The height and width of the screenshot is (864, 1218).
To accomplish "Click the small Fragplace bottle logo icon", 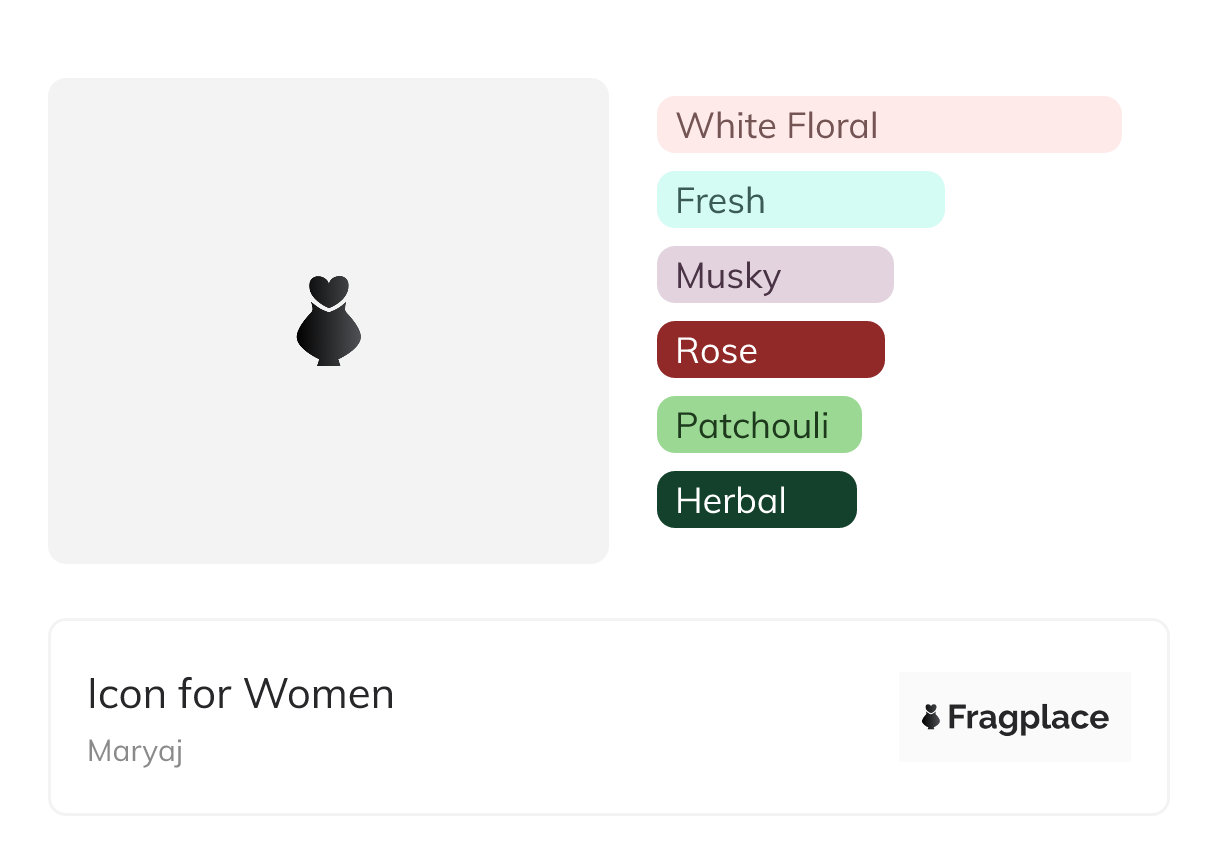I will [931, 717].
